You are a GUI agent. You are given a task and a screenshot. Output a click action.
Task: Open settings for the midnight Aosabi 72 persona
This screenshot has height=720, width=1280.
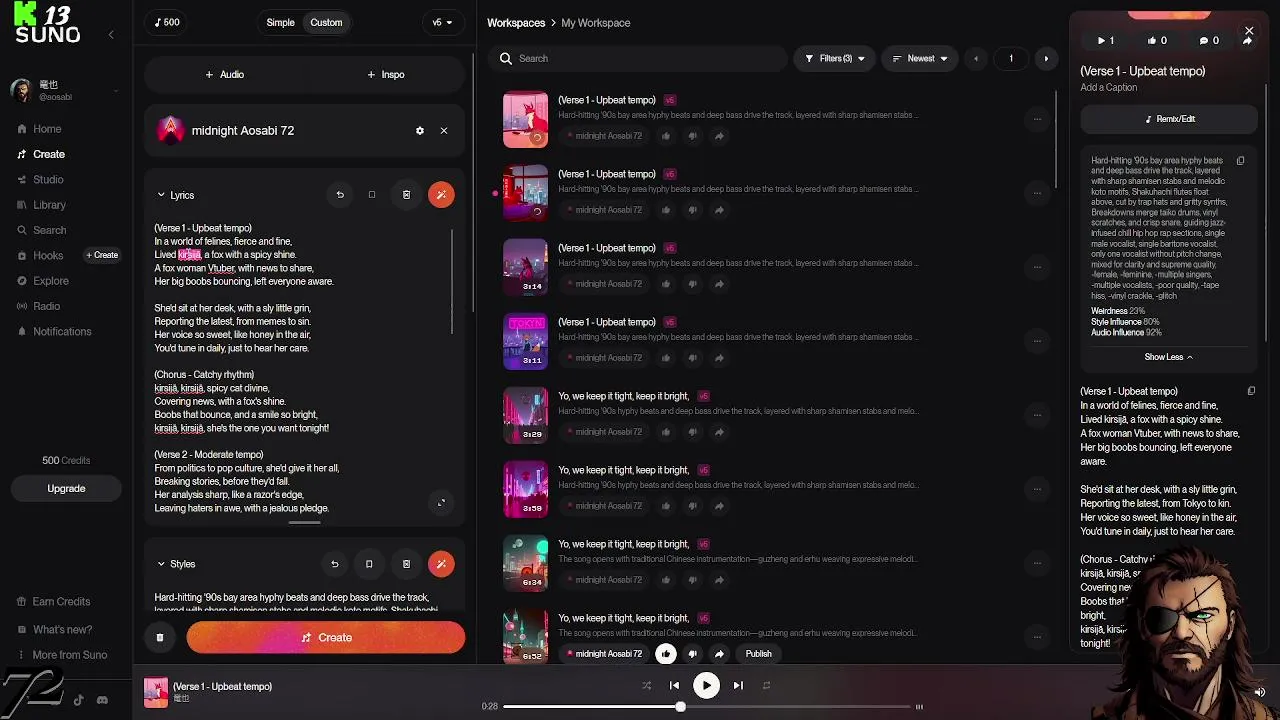[420, 131]
